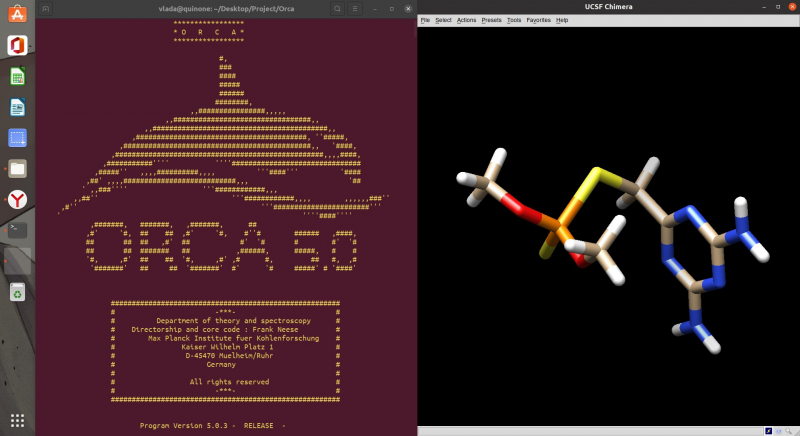Click the terminal search icon

coord(339,8)
